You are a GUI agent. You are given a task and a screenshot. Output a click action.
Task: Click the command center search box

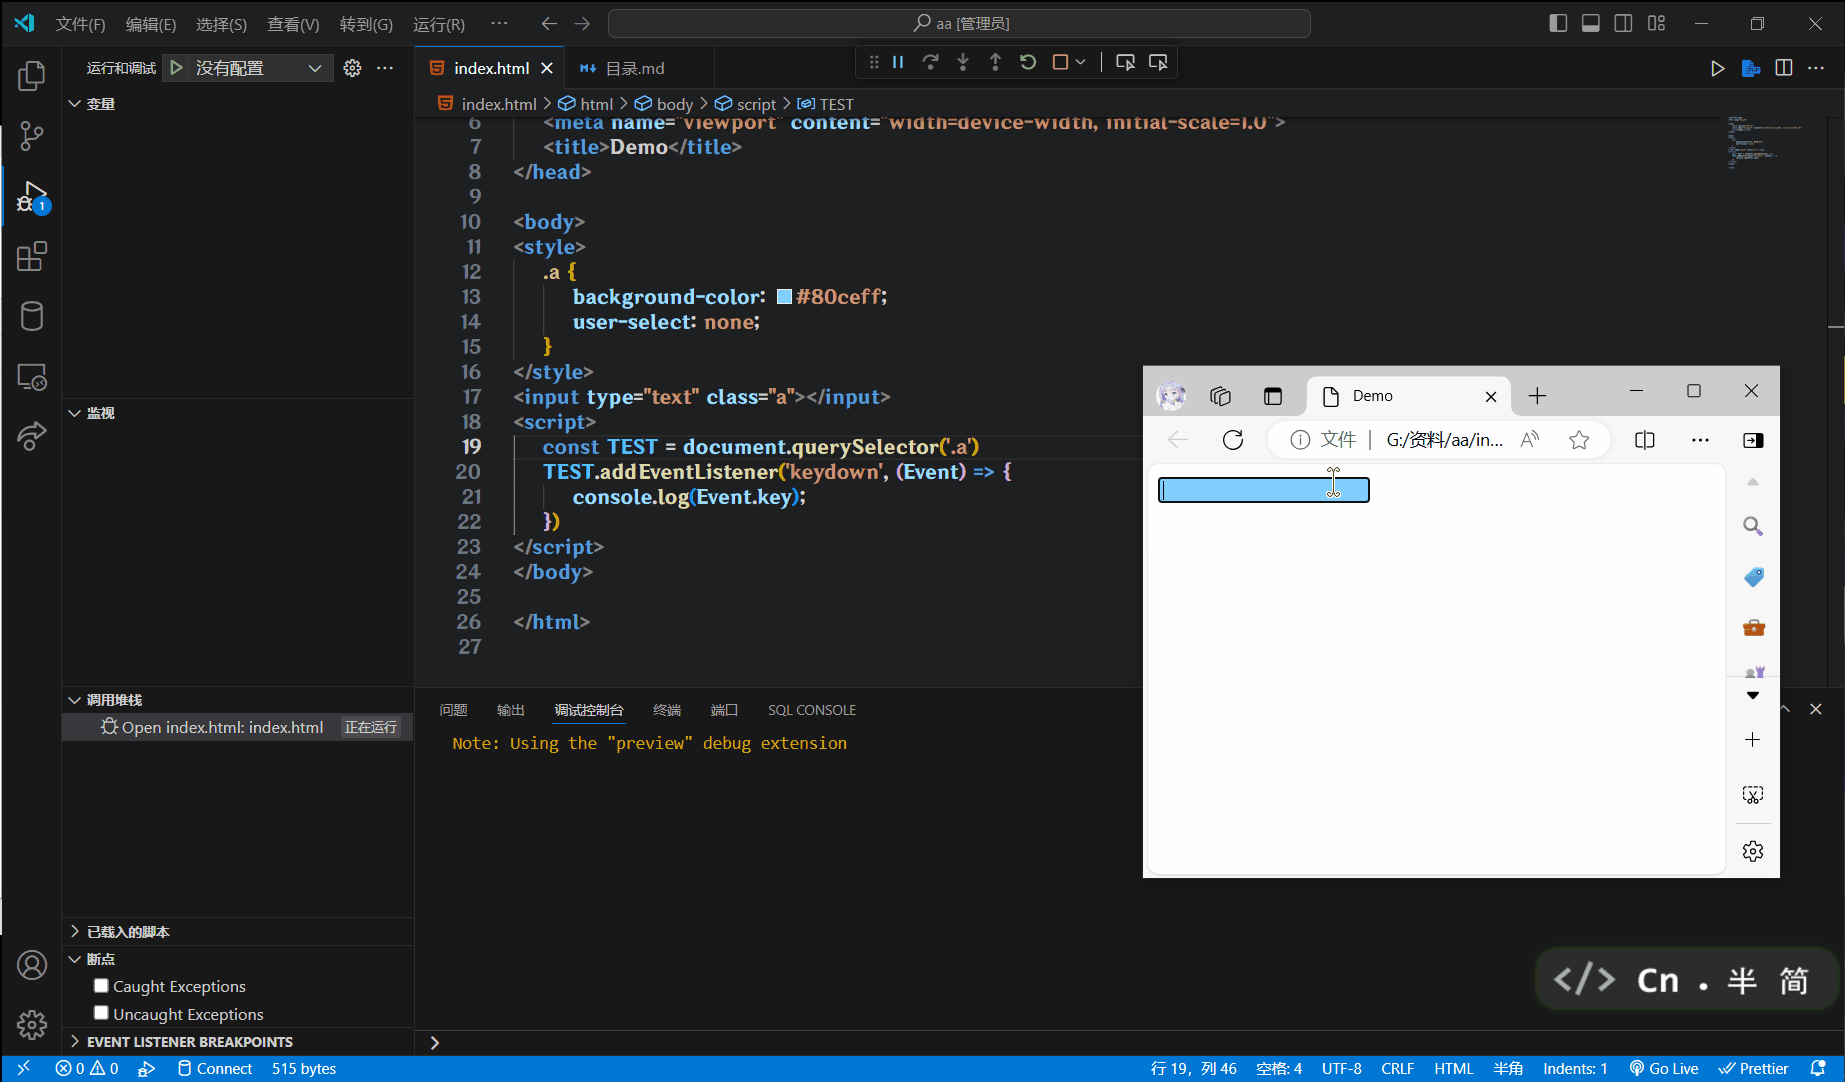(959, 23)
